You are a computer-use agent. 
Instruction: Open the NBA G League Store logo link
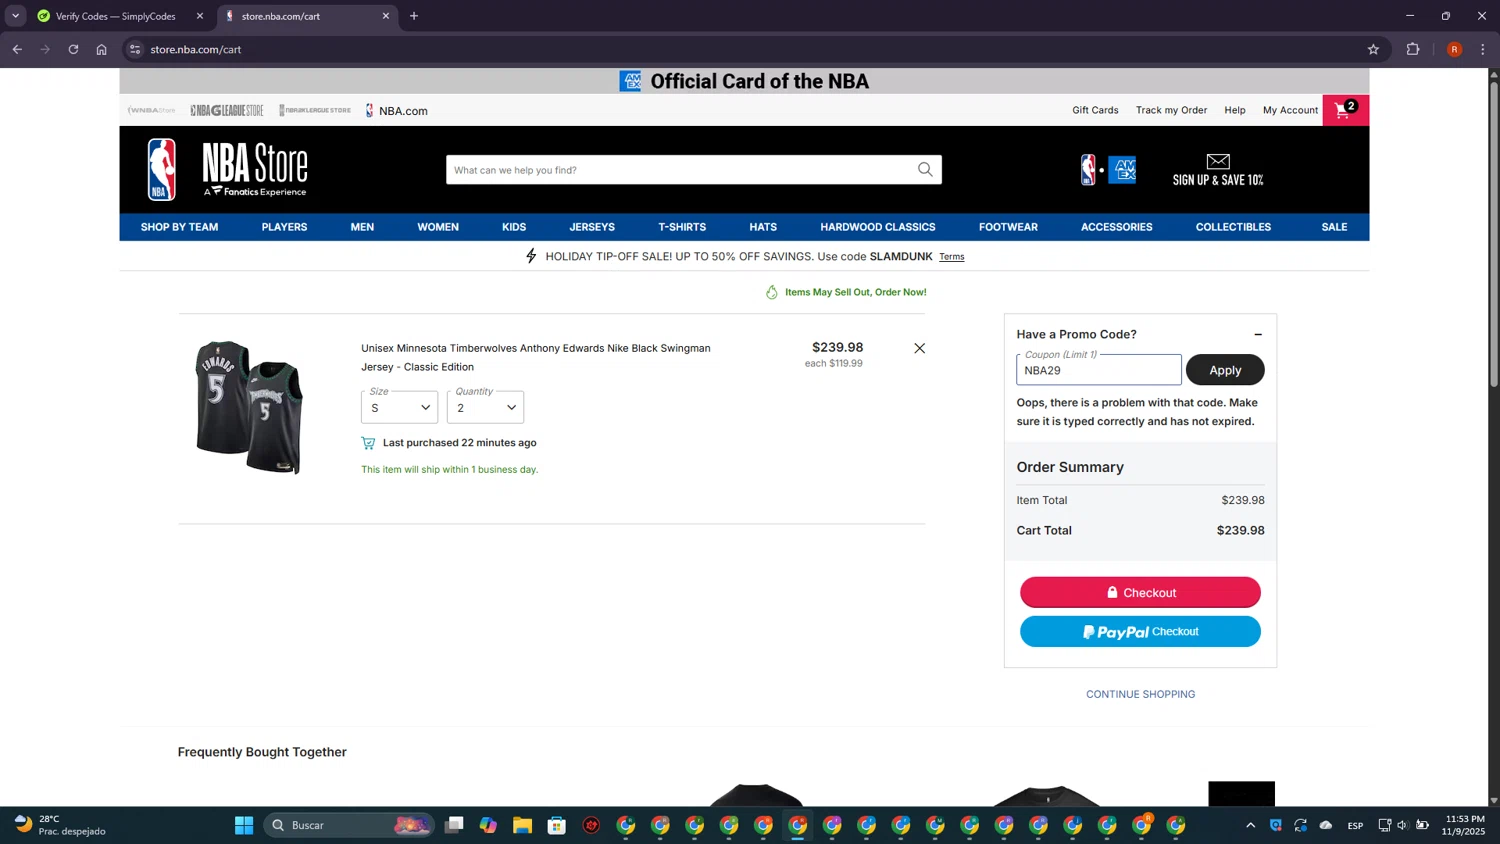click(x=227, y=111)
